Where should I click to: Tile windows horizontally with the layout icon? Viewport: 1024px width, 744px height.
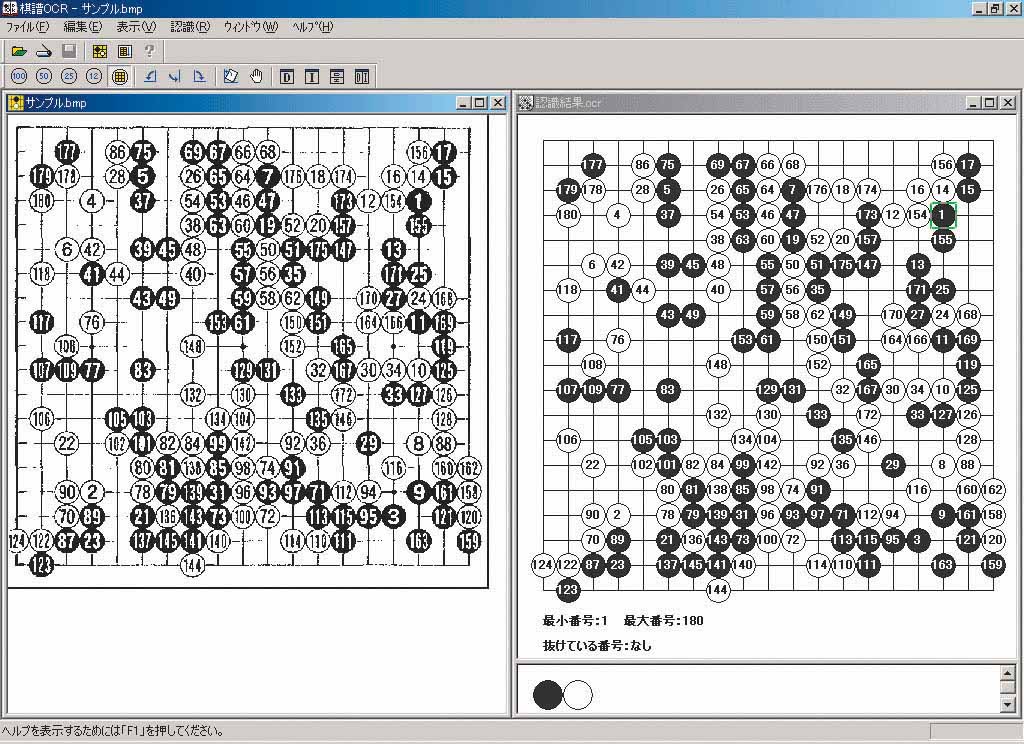tap(337, 77)
